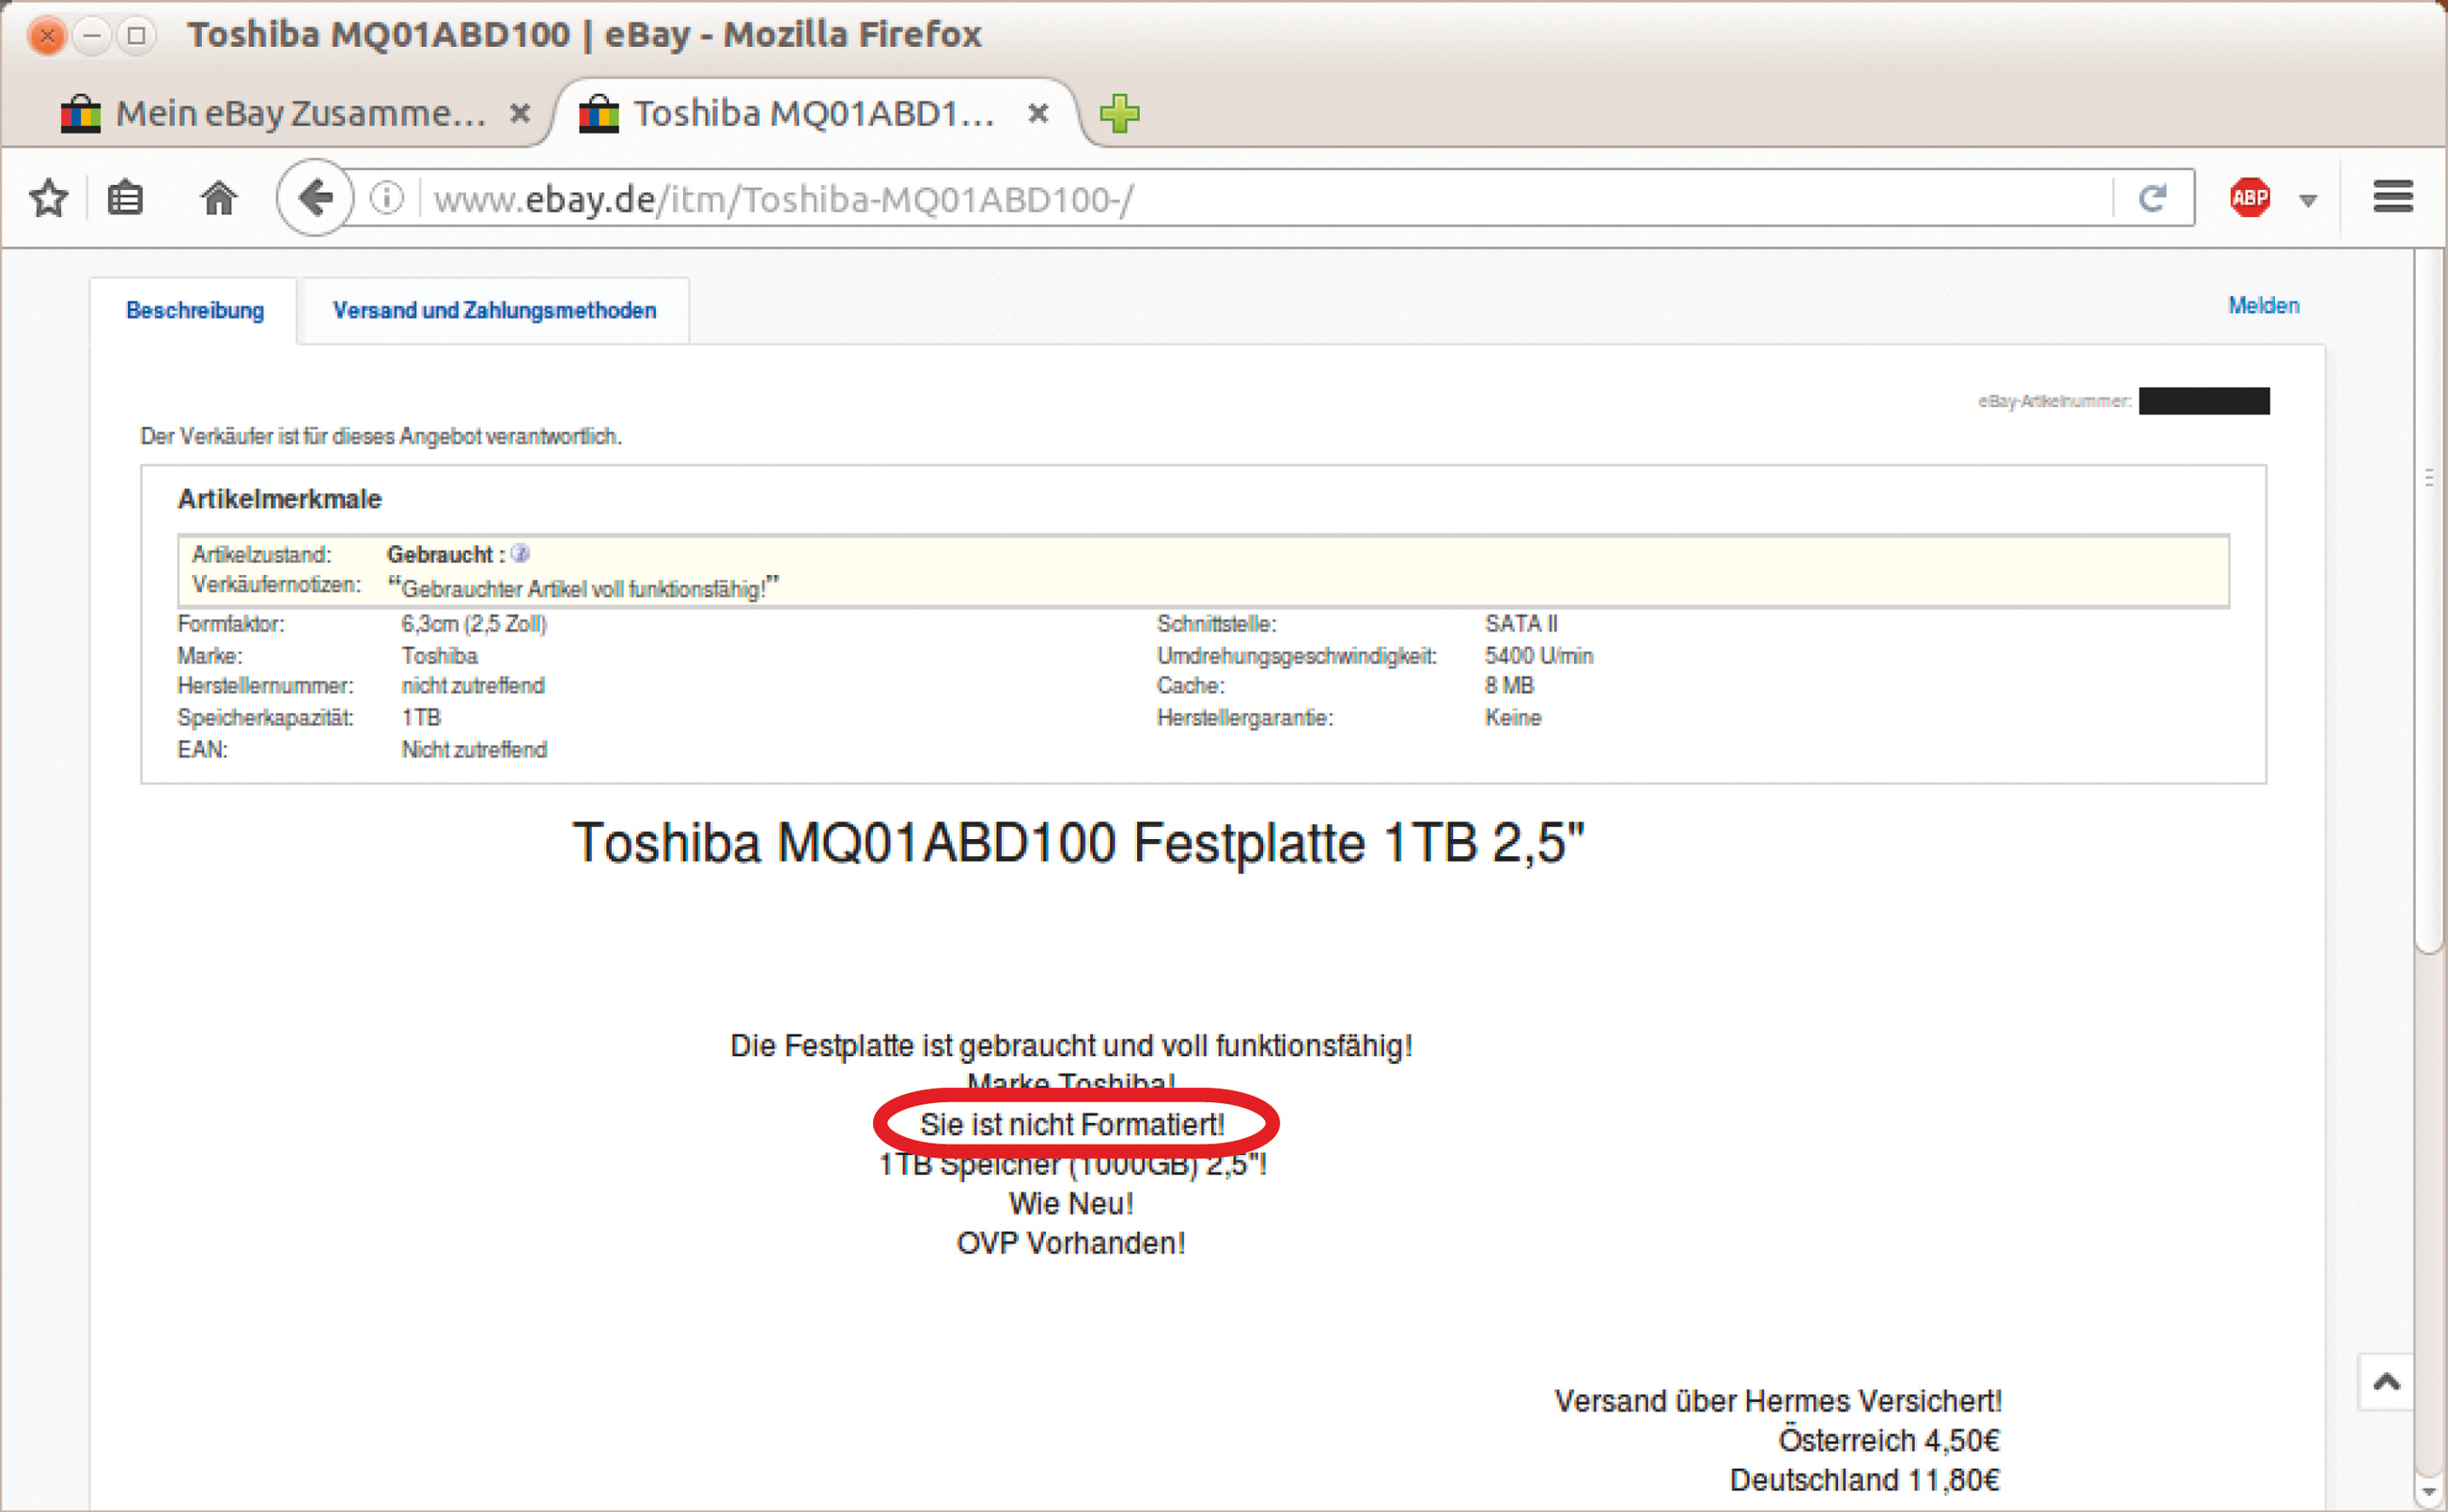Close the Toshiba MQ01ABD100 browser tab

[x=1038, y=114]
